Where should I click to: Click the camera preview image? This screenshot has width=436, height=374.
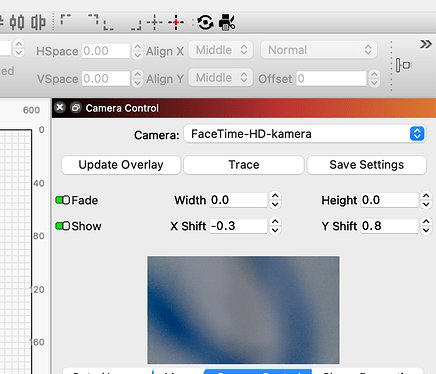[x=243, y=310]
